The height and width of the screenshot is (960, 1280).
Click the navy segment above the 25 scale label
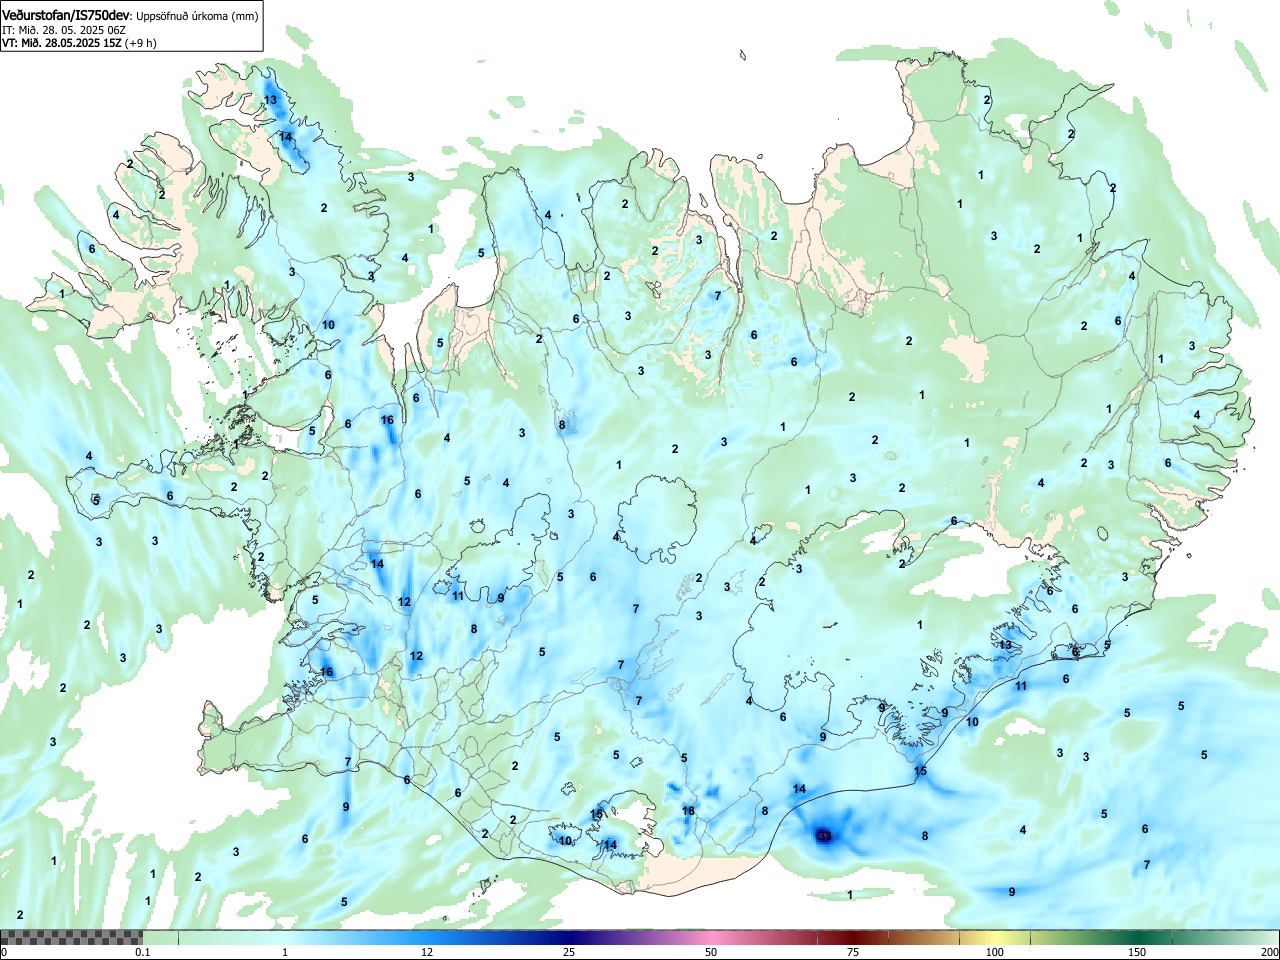tap(569, 937)
